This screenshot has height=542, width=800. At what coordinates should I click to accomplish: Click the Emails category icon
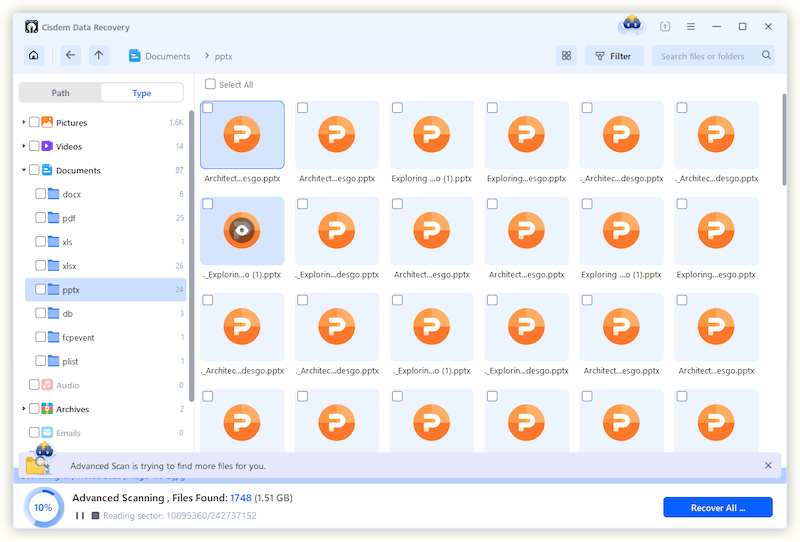tap(47, 433)
